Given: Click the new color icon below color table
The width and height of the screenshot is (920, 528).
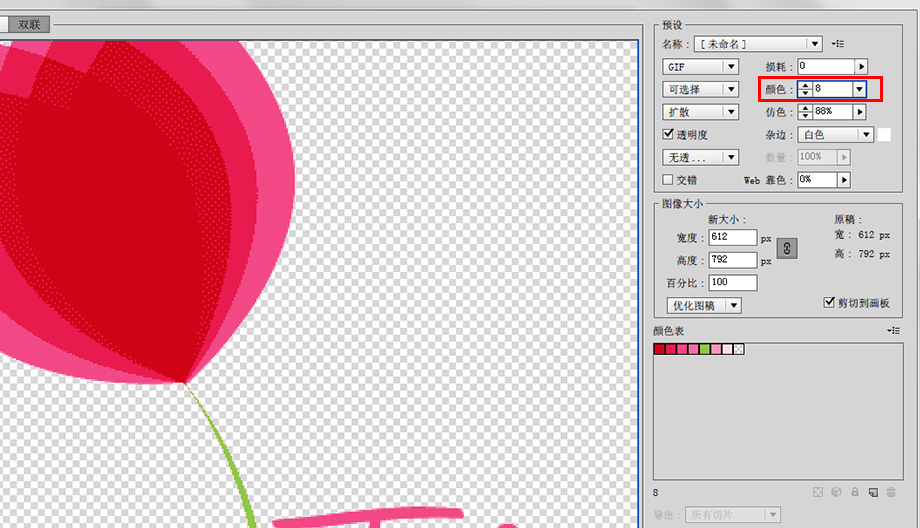Looking at the screenshot, I should point(872,492).
